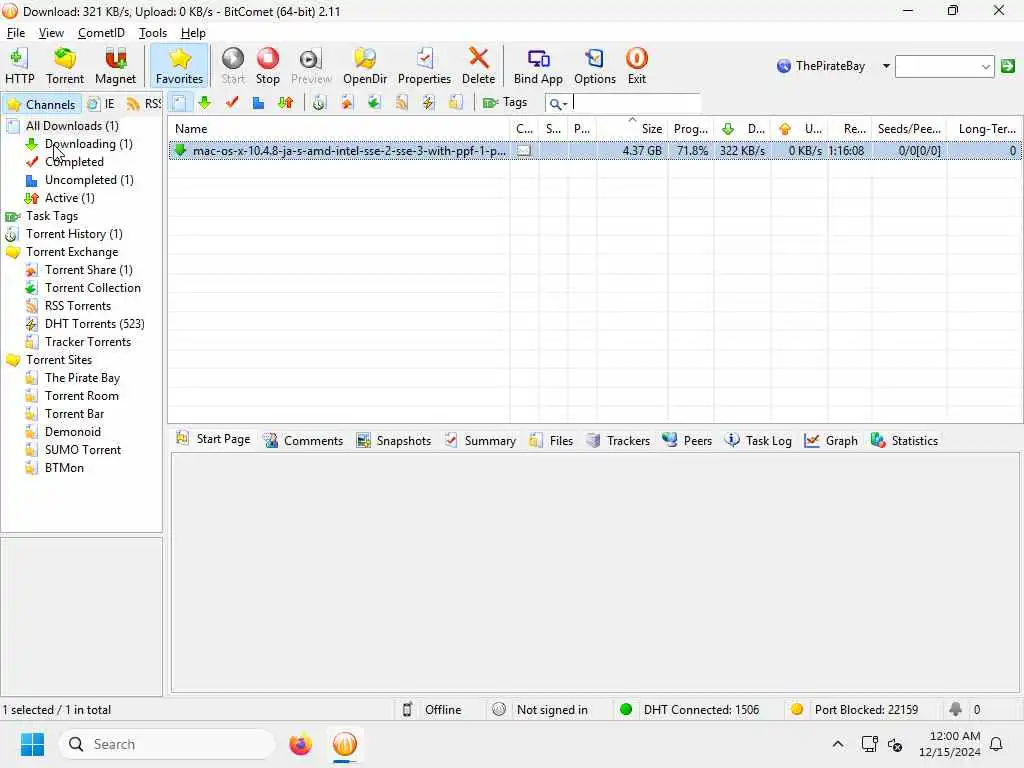
Task: Open the View menu
Action: [x=51, y=33]
